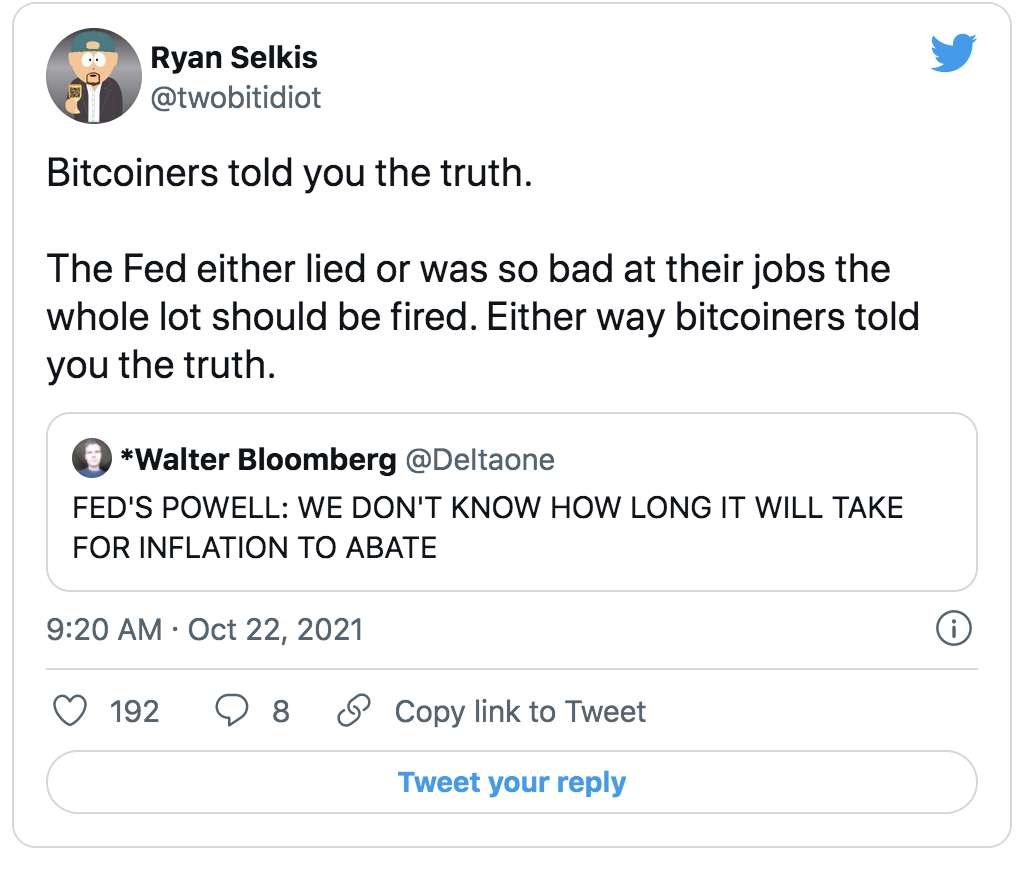The height and width of the screenshot is (874, 1030).
Task: Open the Twitter info circle icon
Action: [953, 629]
